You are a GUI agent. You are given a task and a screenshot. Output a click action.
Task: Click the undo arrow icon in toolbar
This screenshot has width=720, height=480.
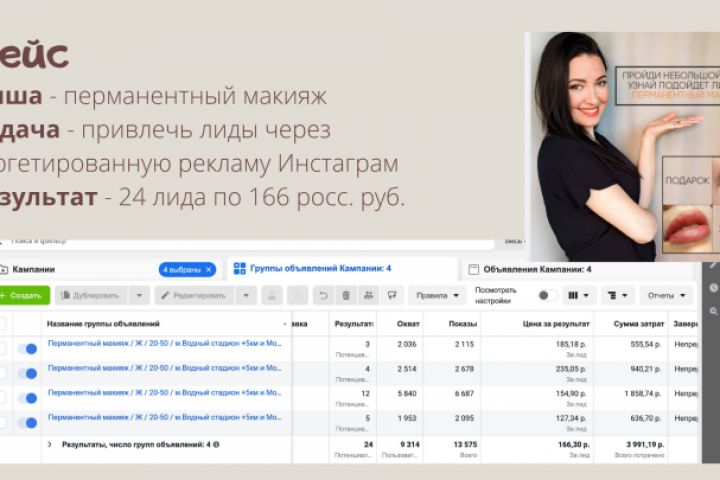tap(323, 296)
